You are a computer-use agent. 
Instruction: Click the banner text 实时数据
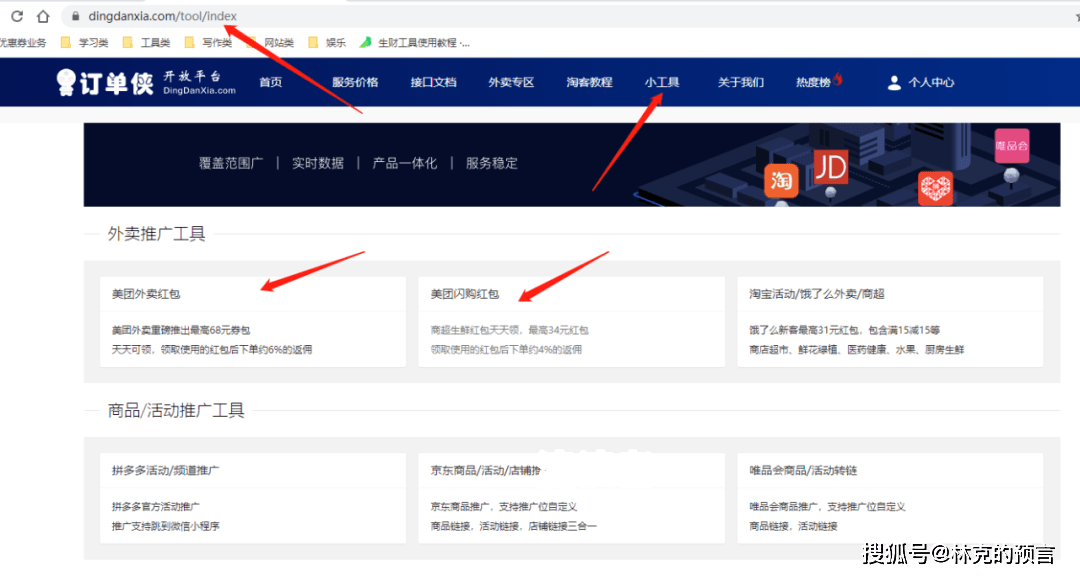(x=318, y=163)
